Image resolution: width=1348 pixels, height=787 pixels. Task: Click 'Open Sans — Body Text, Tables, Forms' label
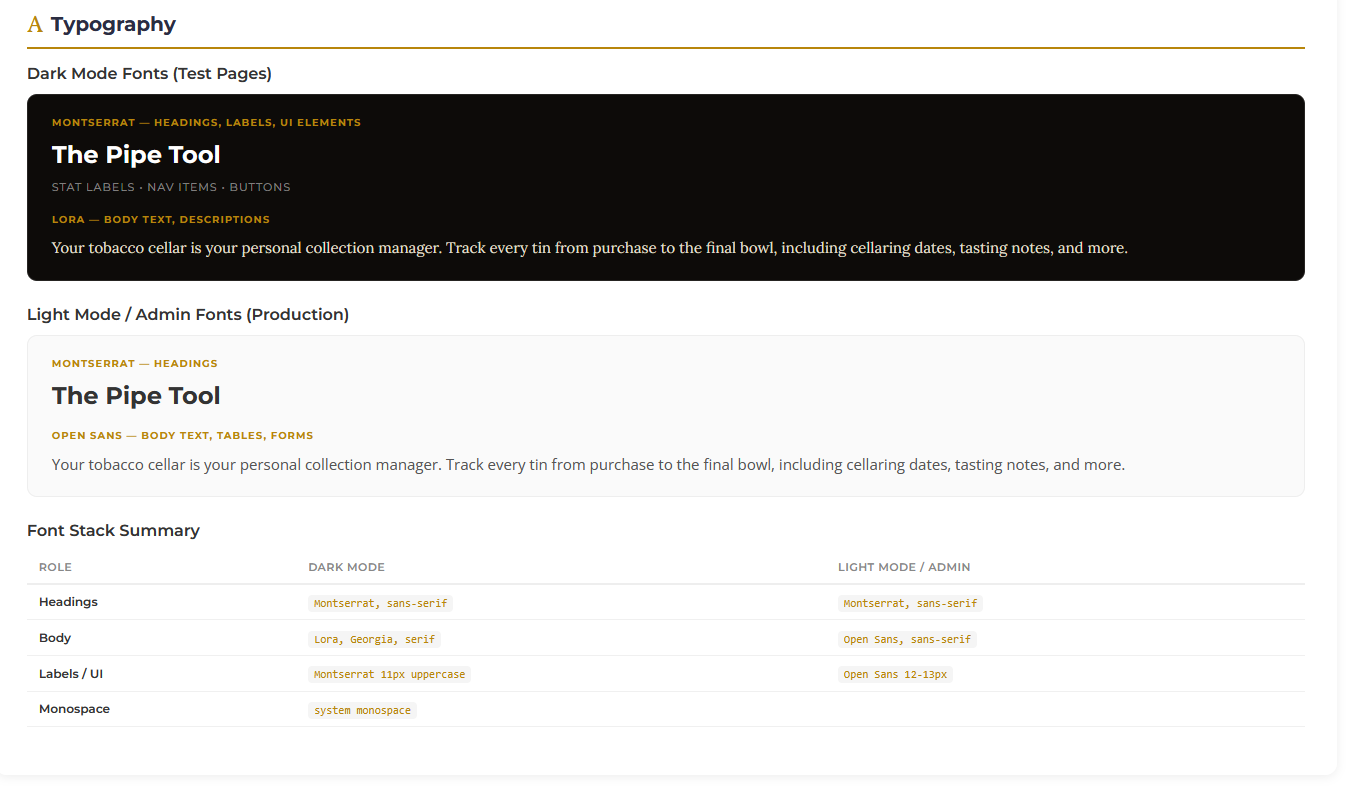182,436
